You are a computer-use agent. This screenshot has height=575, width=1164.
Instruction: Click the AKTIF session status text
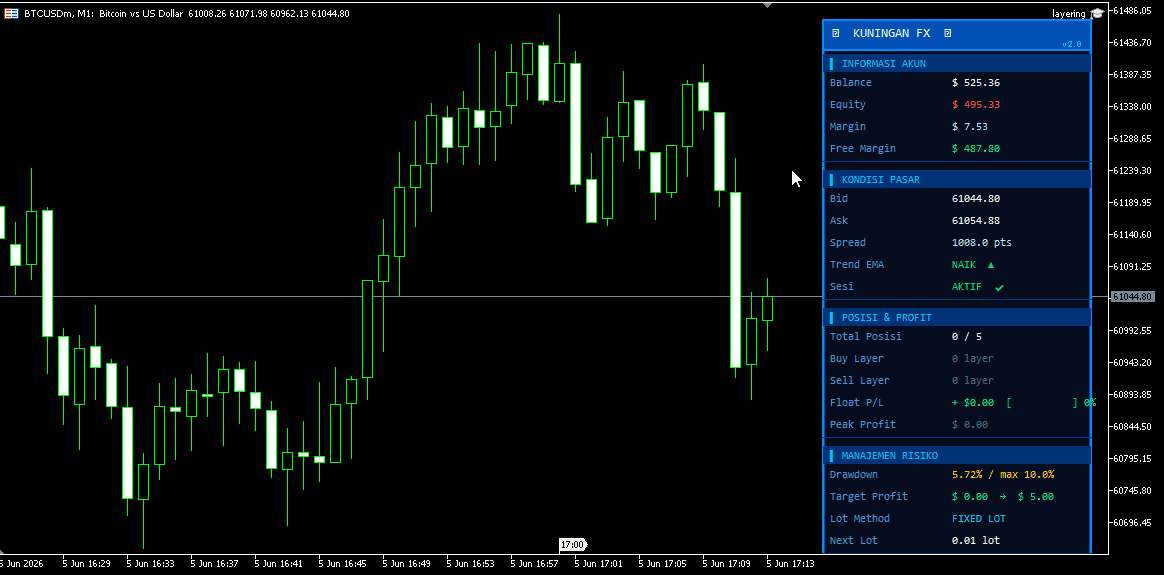pyautogui.click(x=967, y=286)
